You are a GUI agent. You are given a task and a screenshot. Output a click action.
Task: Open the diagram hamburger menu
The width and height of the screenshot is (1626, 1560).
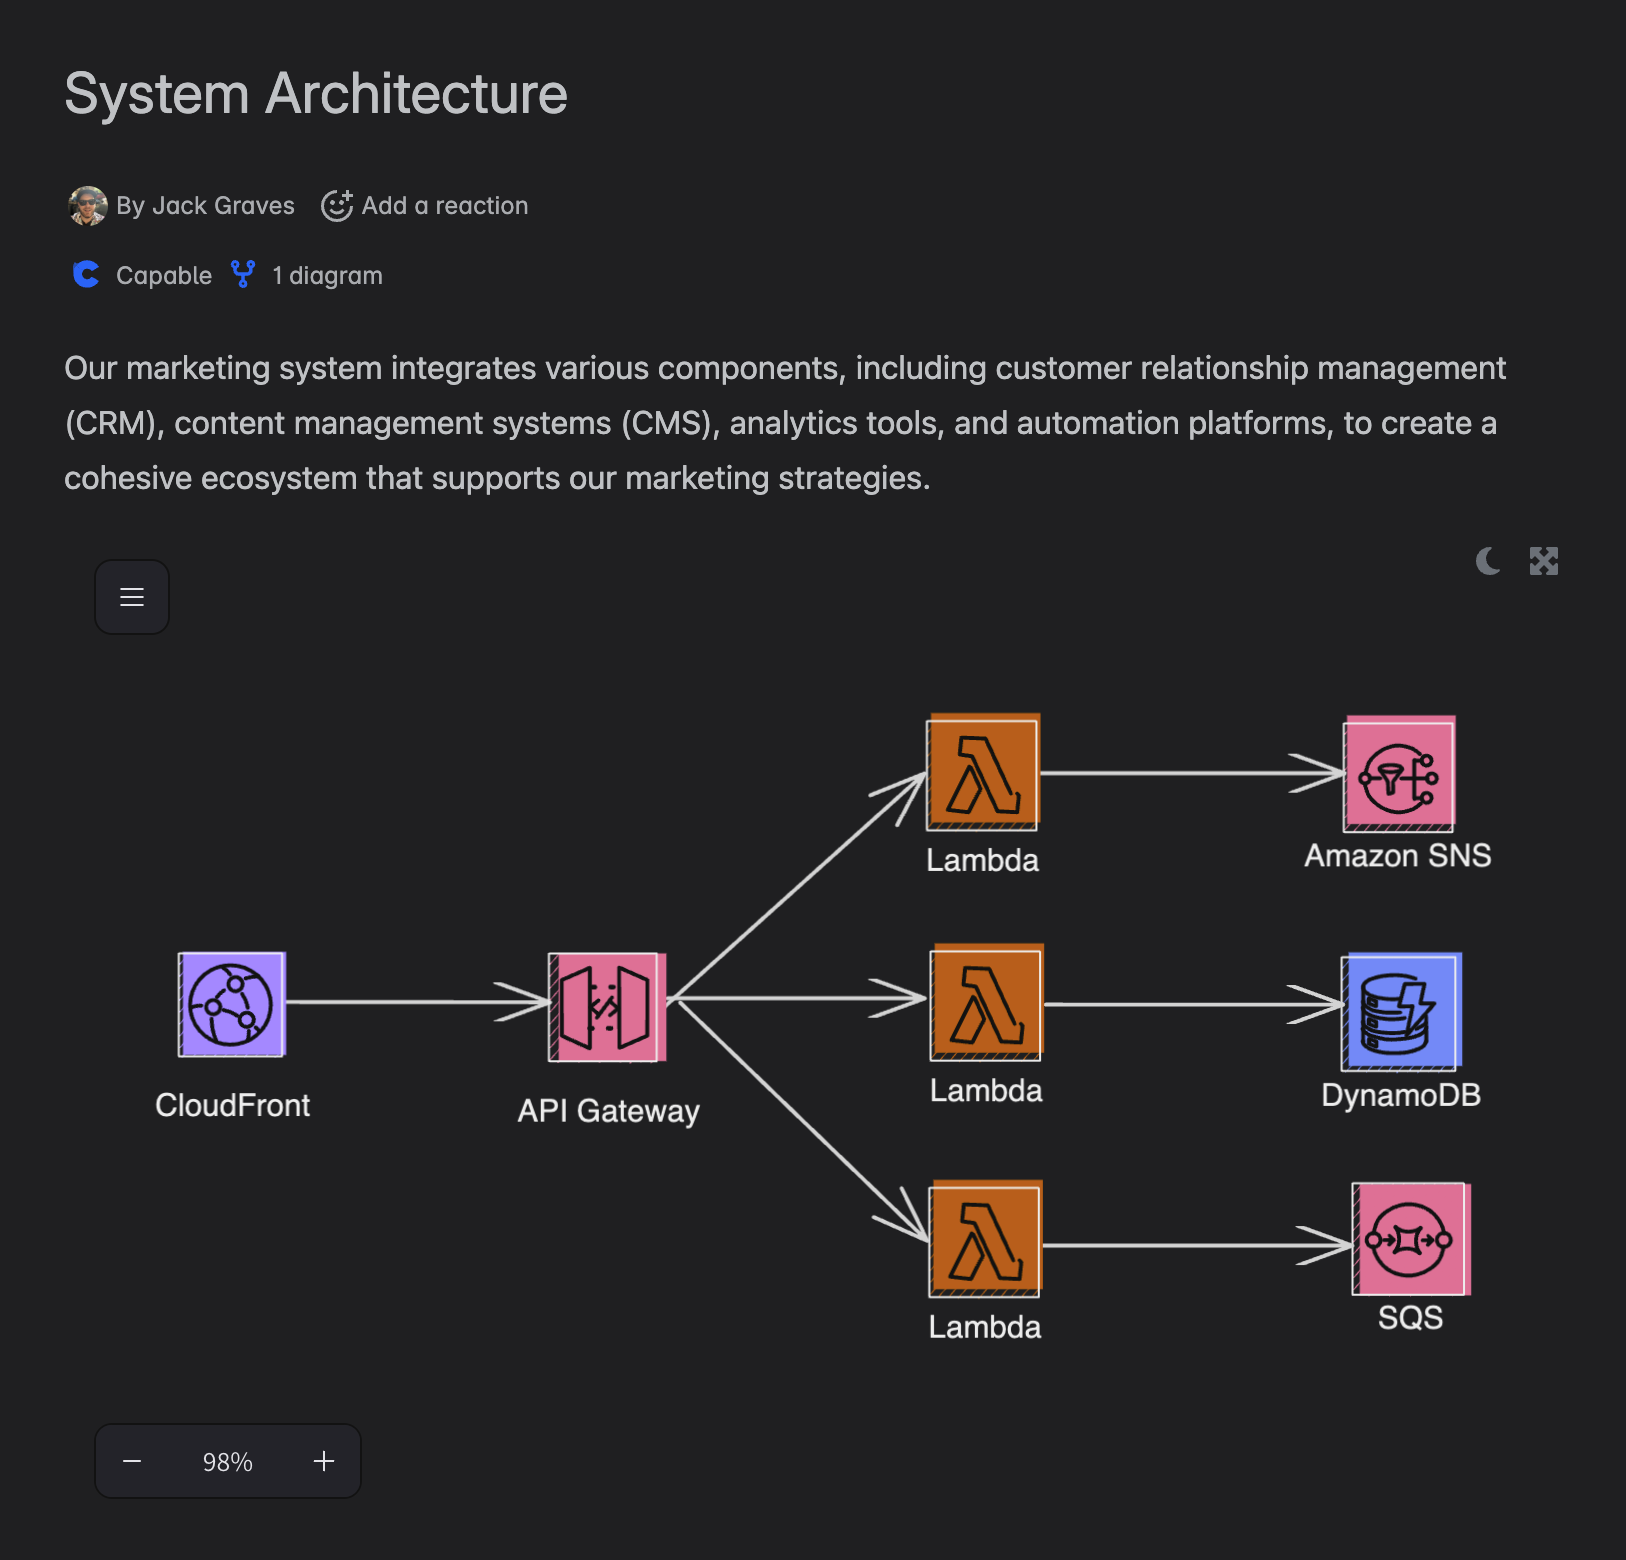click(132, 597)
